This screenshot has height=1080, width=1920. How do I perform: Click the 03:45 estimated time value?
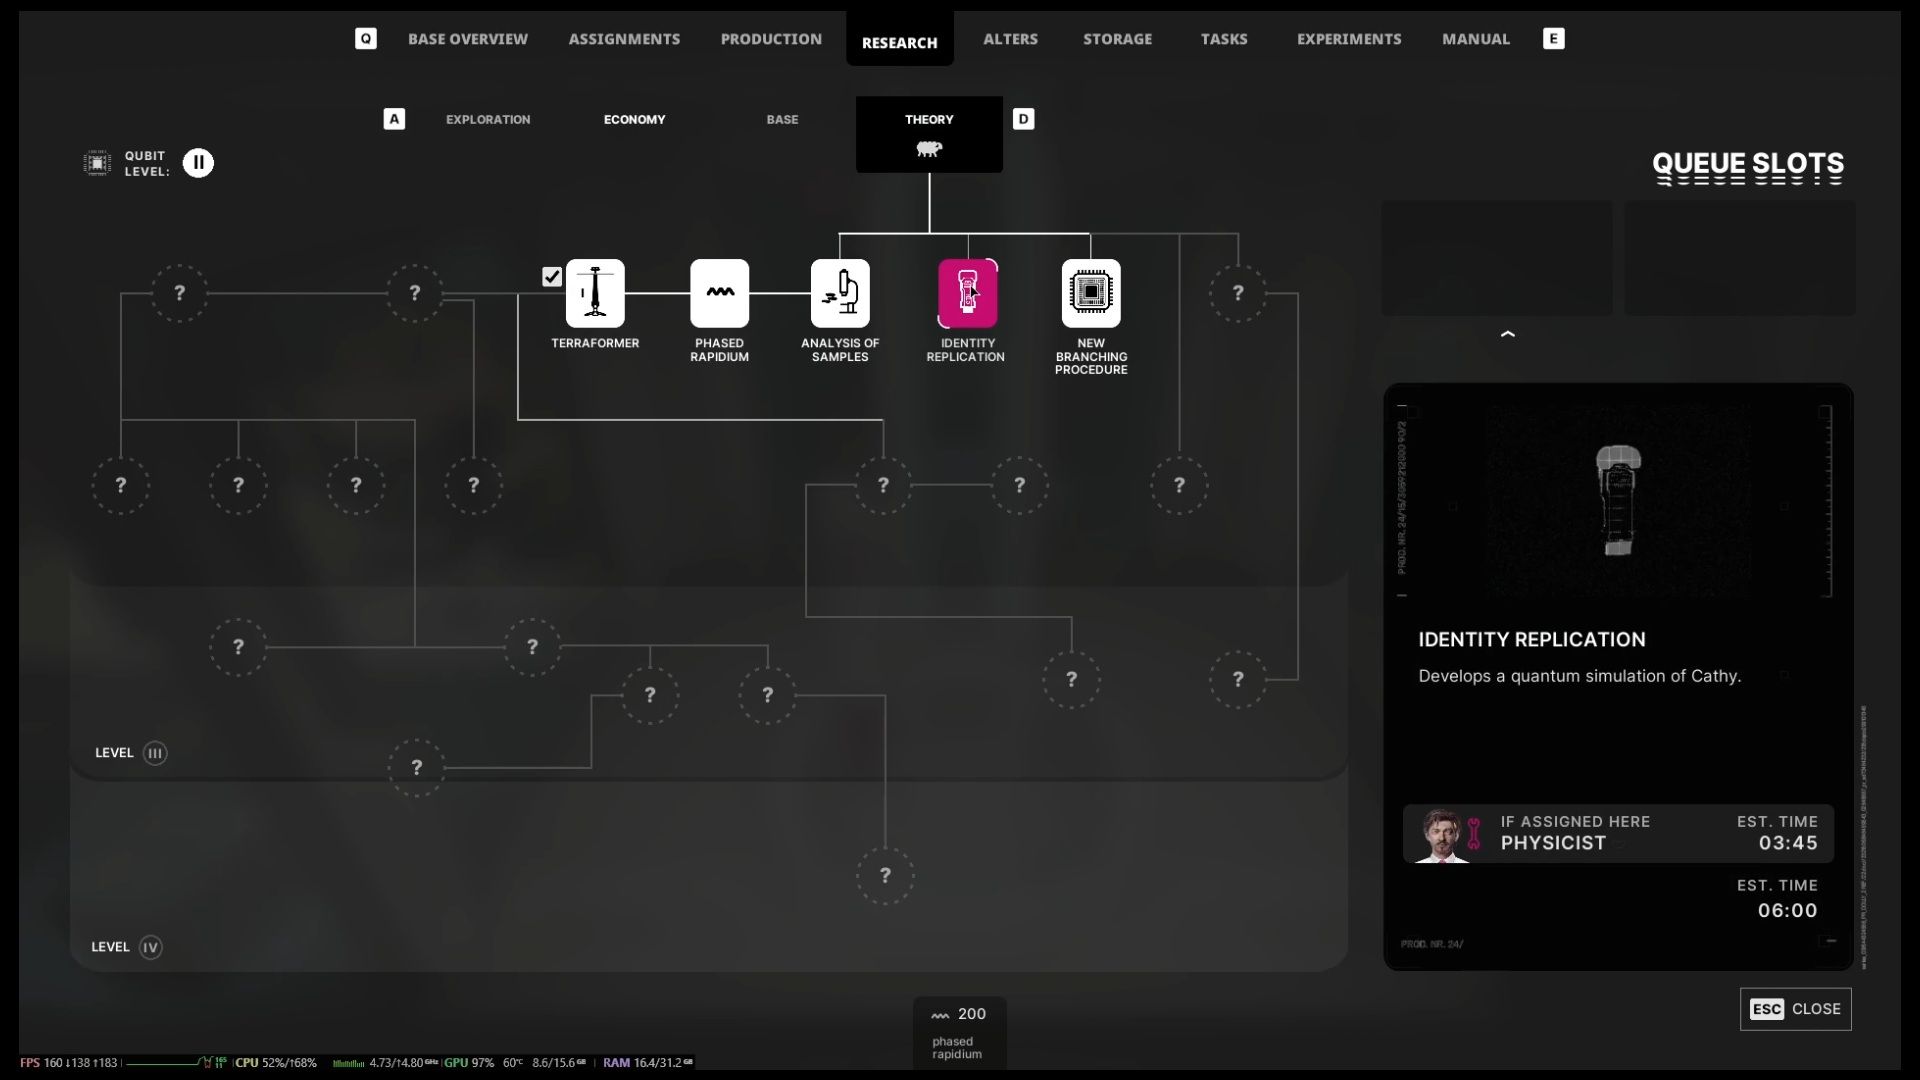1788,843
